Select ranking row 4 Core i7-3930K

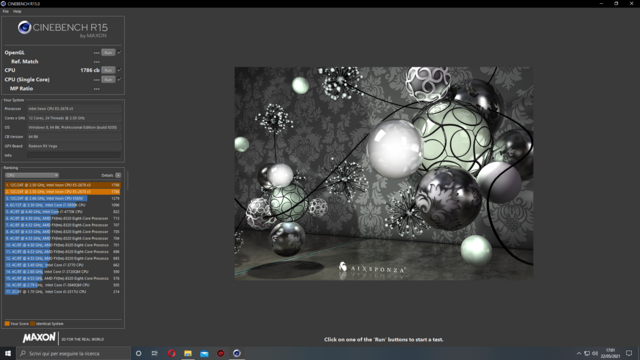(62, 205)
